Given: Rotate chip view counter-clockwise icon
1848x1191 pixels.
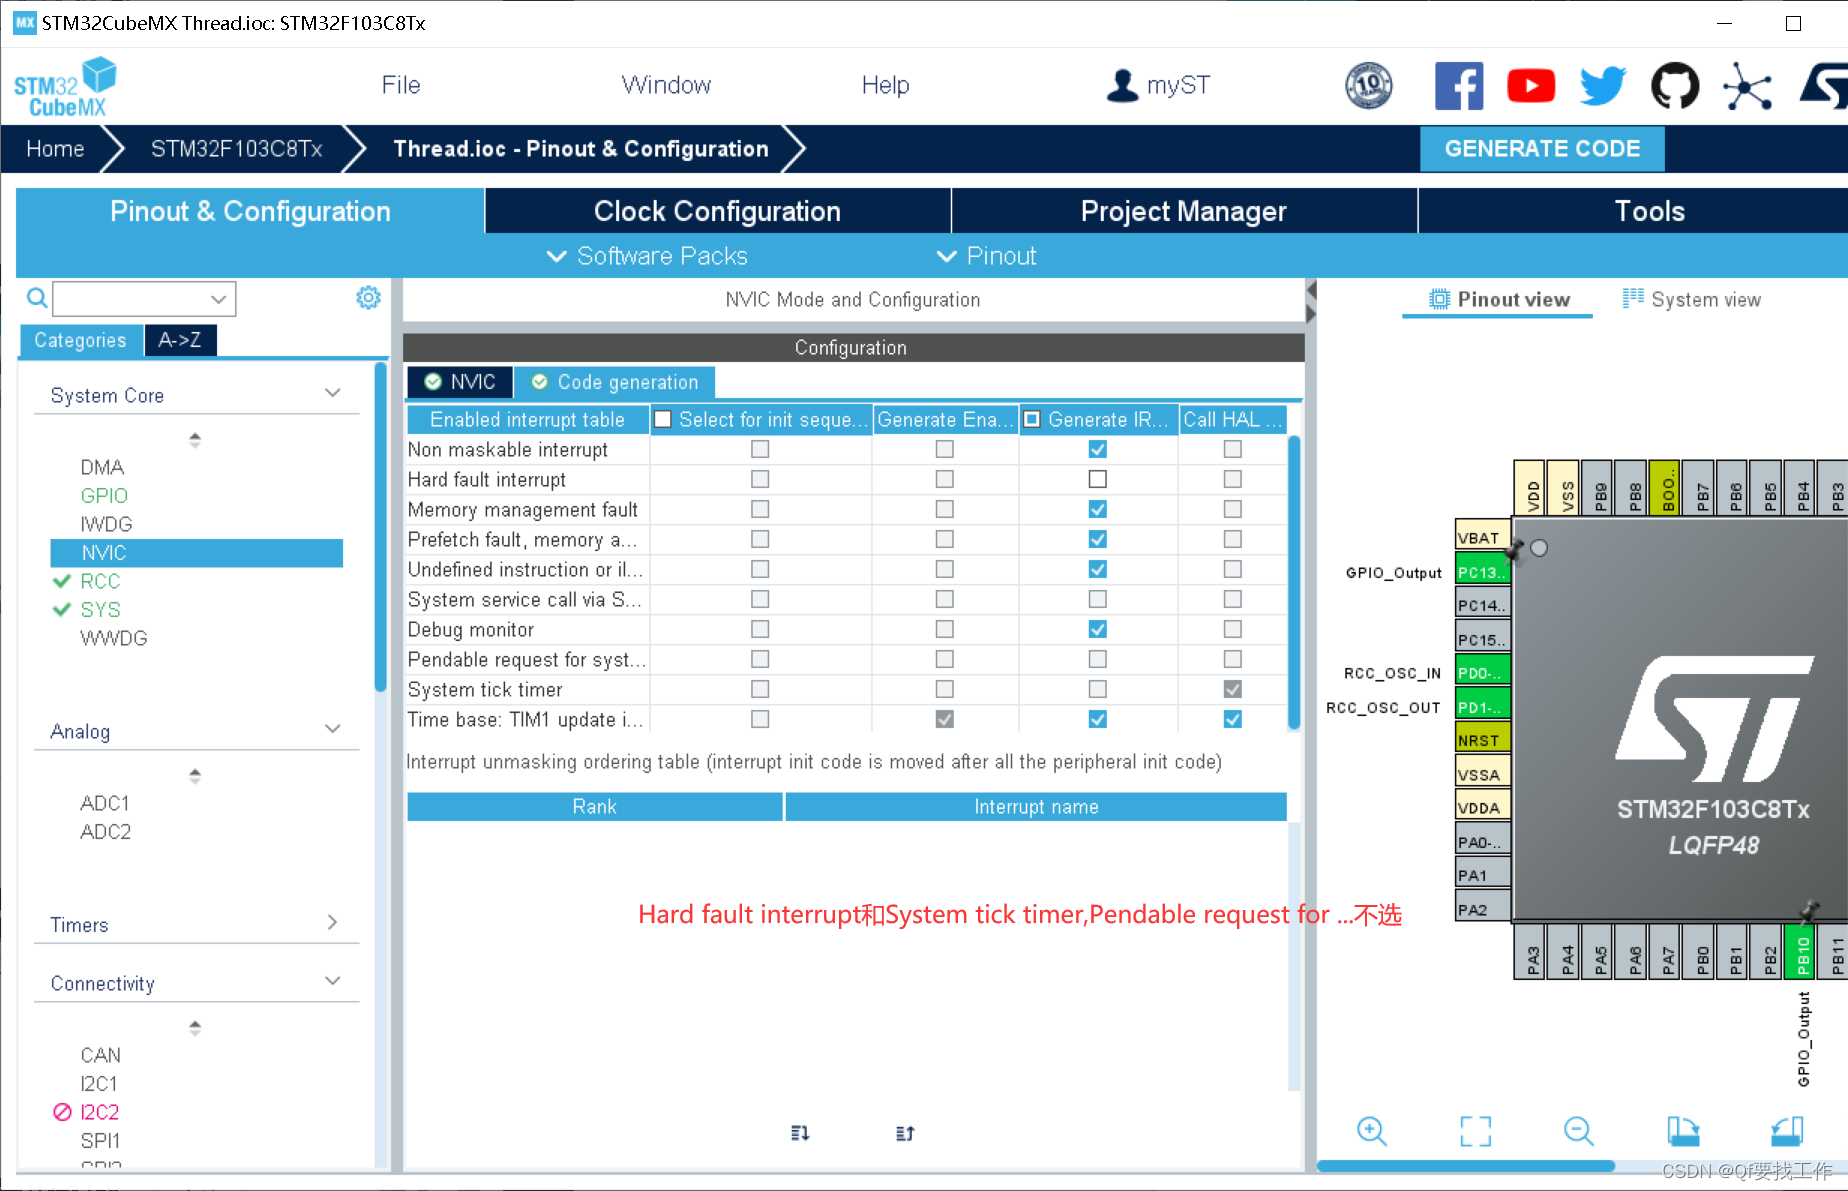Looking at the screenshot, I should coord(1787,1131).
